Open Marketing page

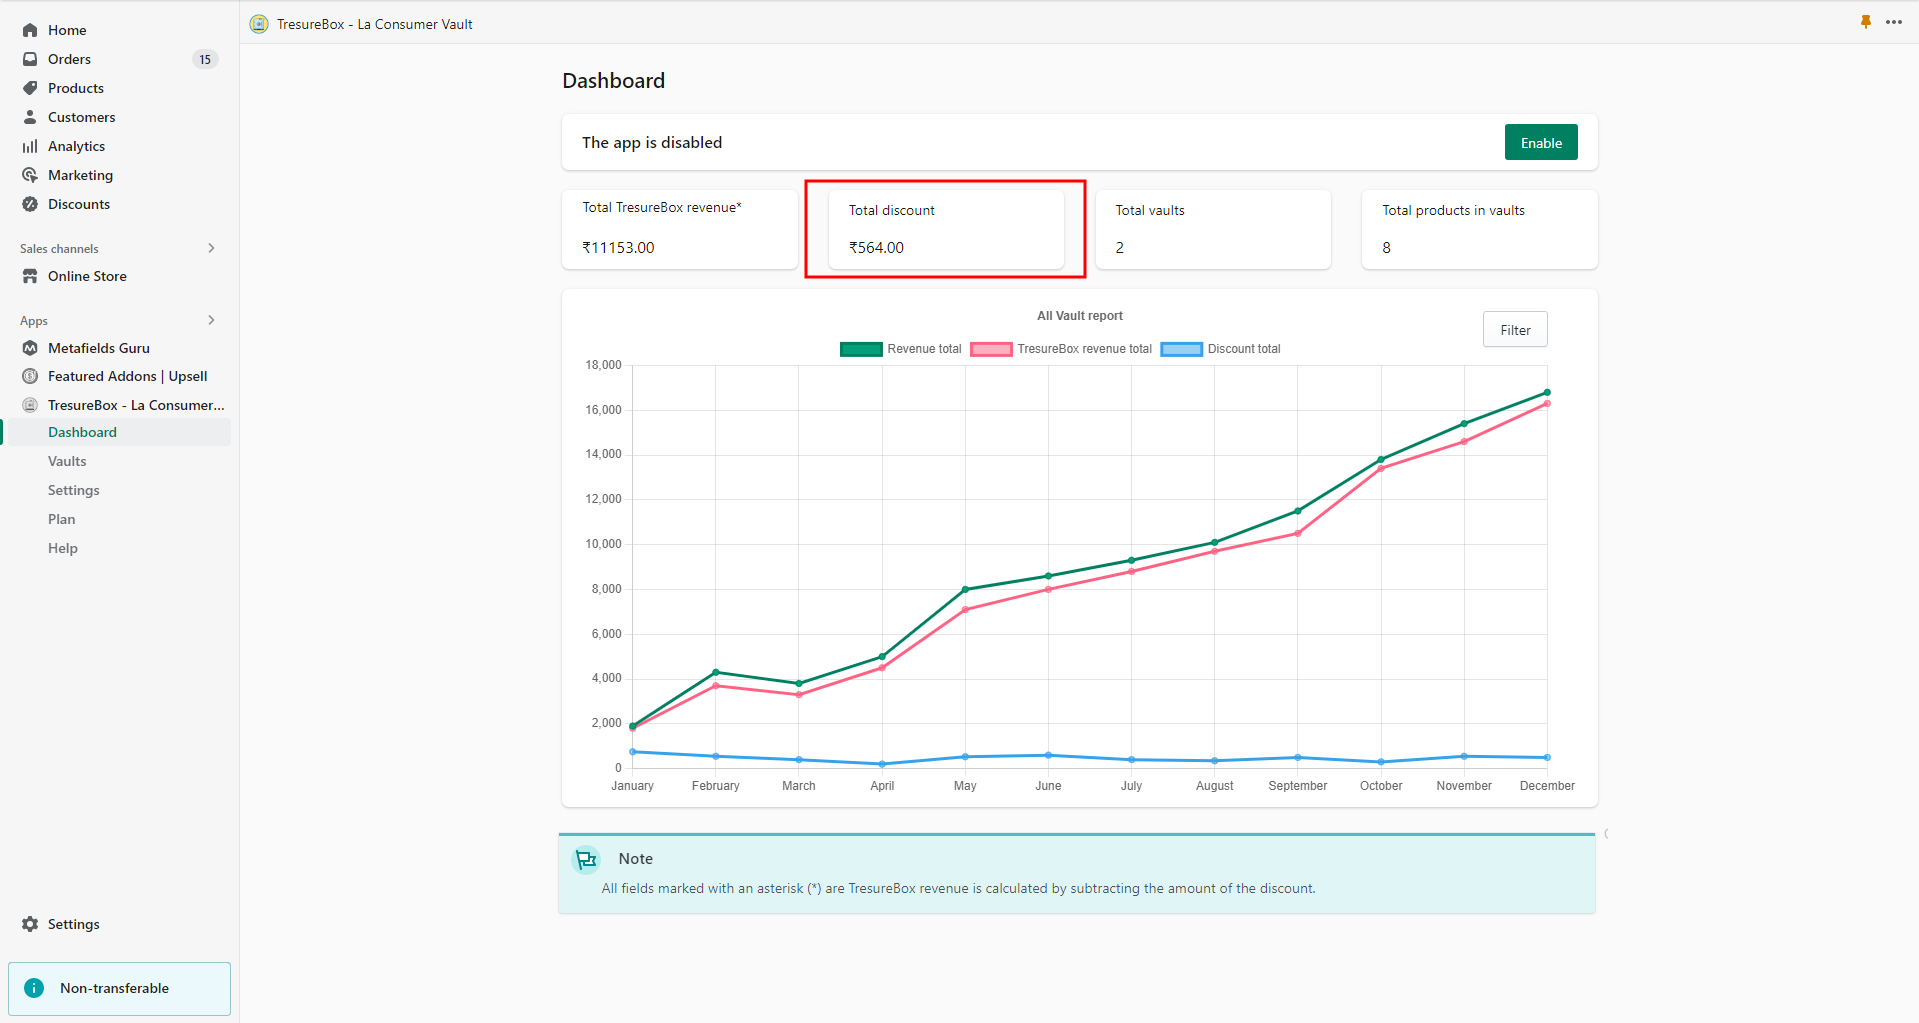(81, 175)
